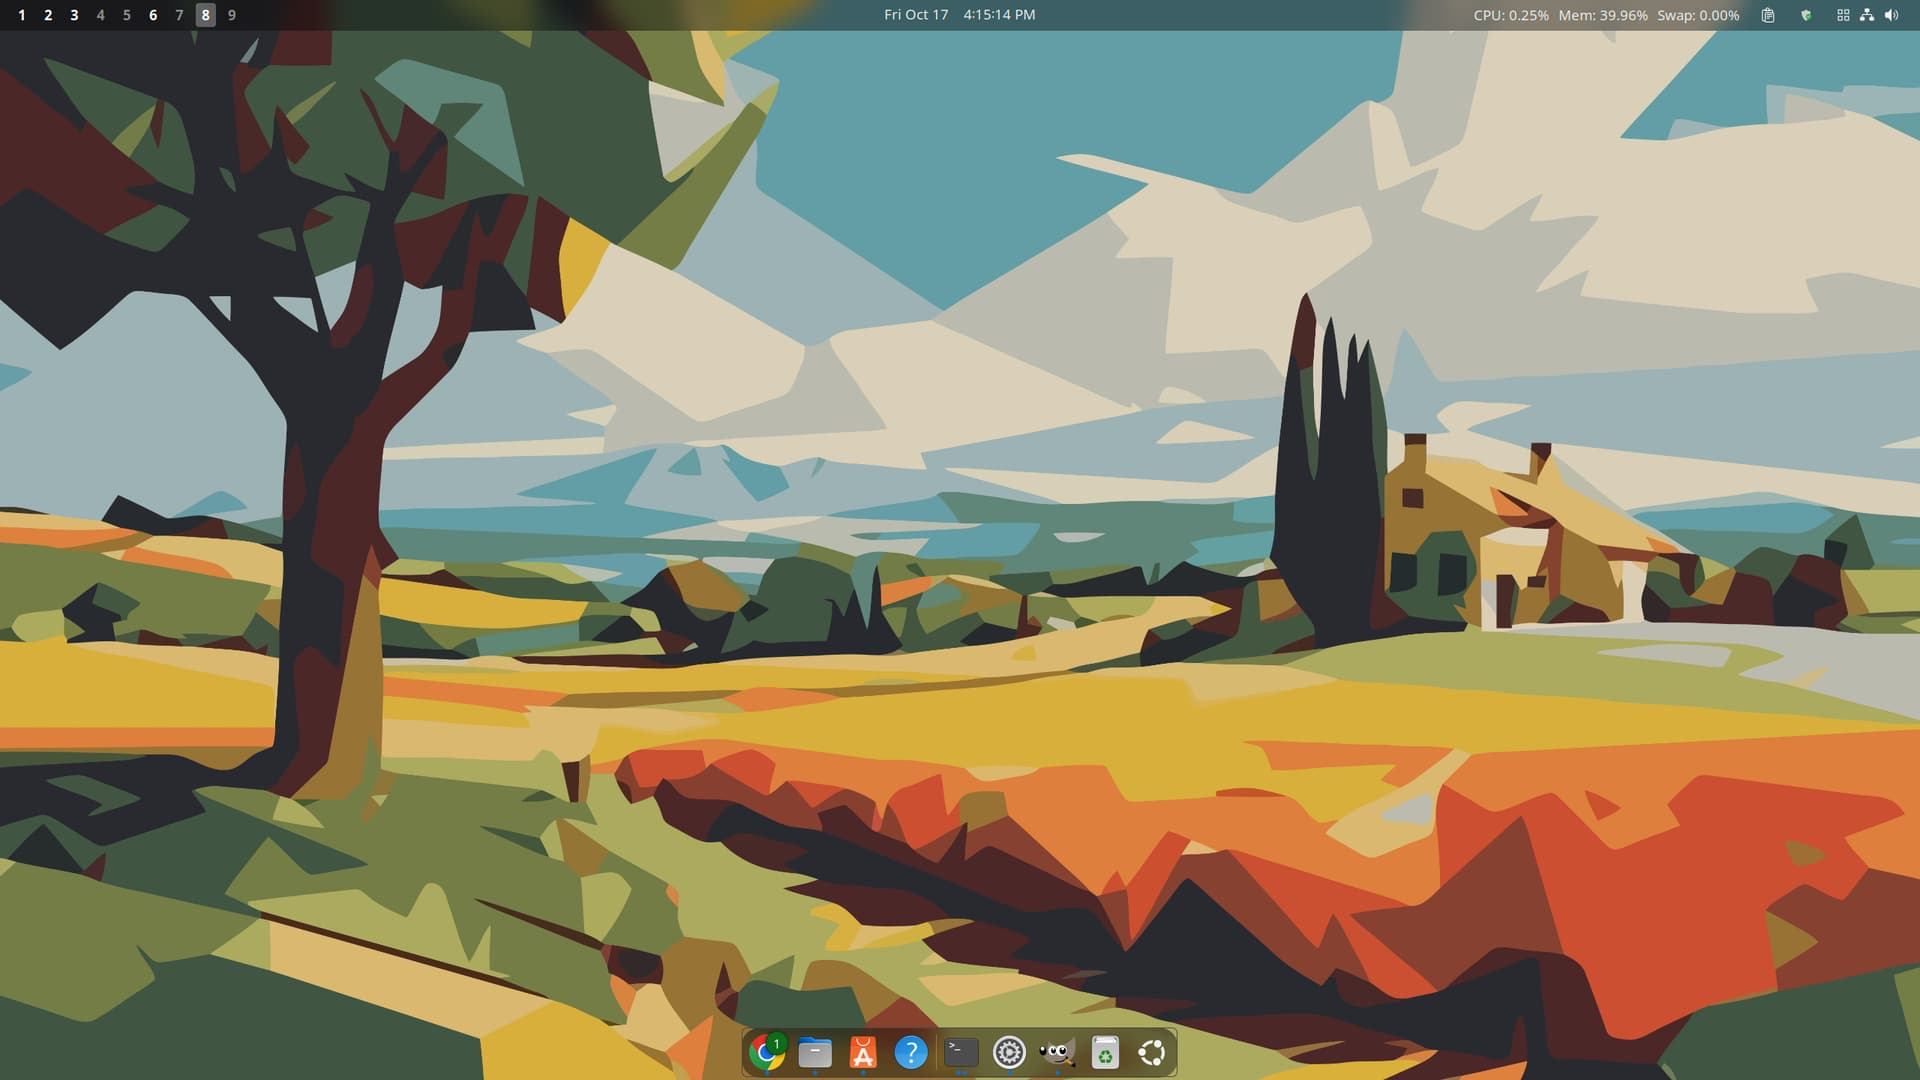The image size is (1920, 1080).
Task: Click the volume speaker icon
Action: [1891, 15]
